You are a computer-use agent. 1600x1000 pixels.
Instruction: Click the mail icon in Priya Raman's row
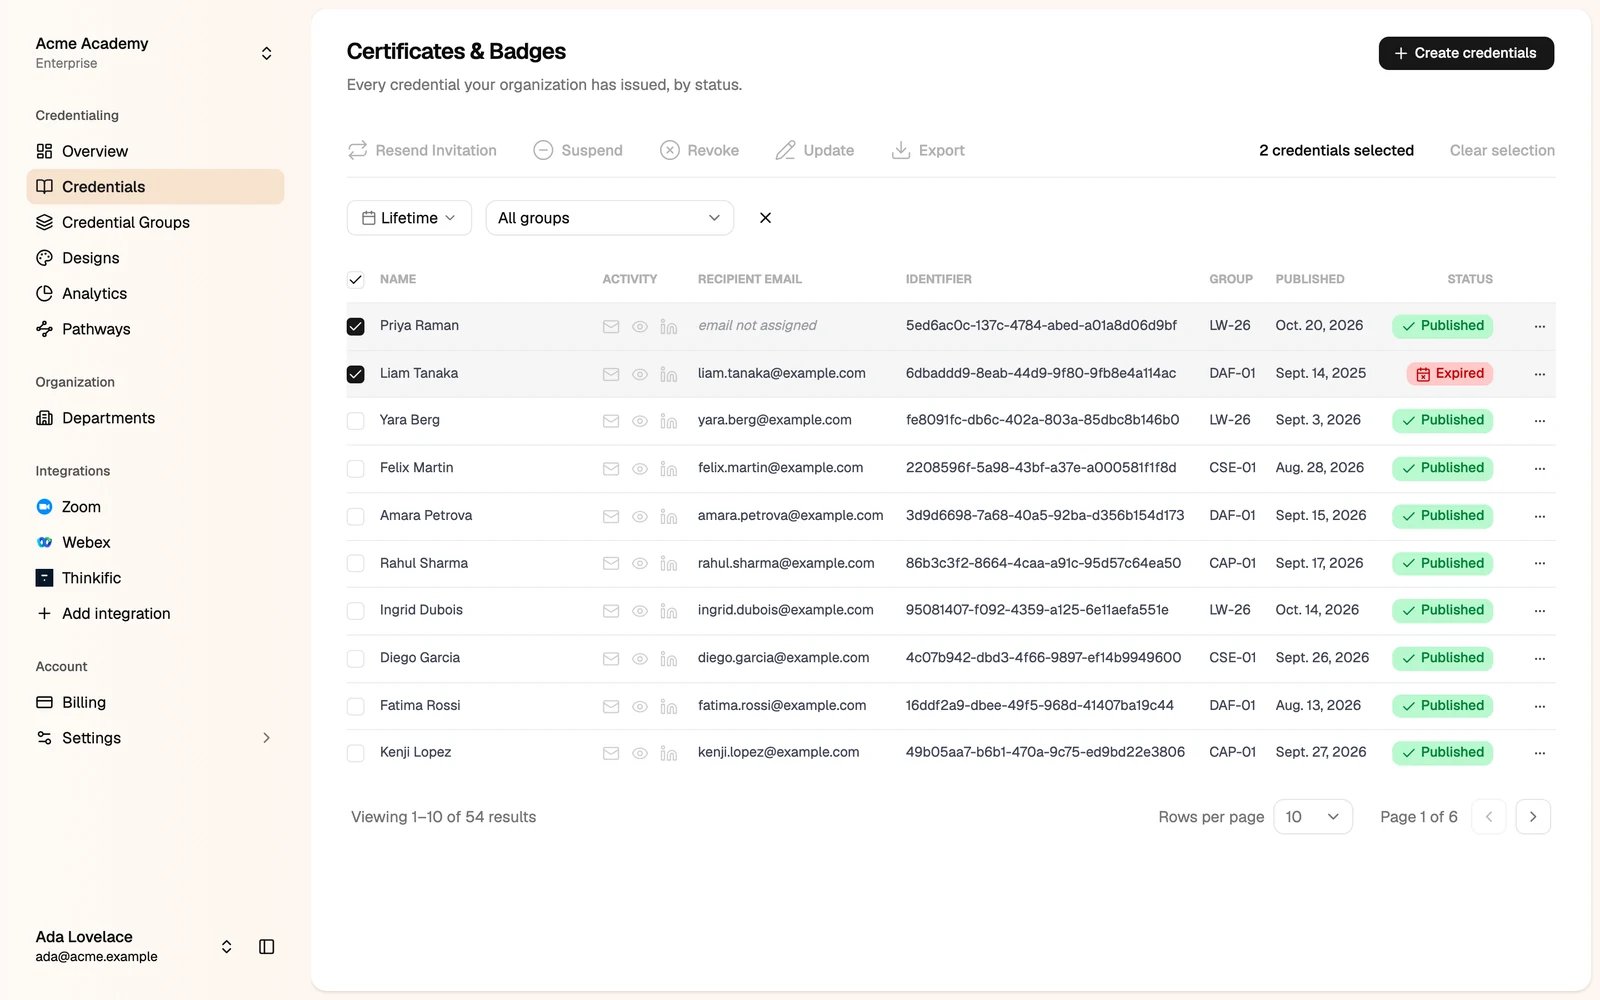coord(611,326)
